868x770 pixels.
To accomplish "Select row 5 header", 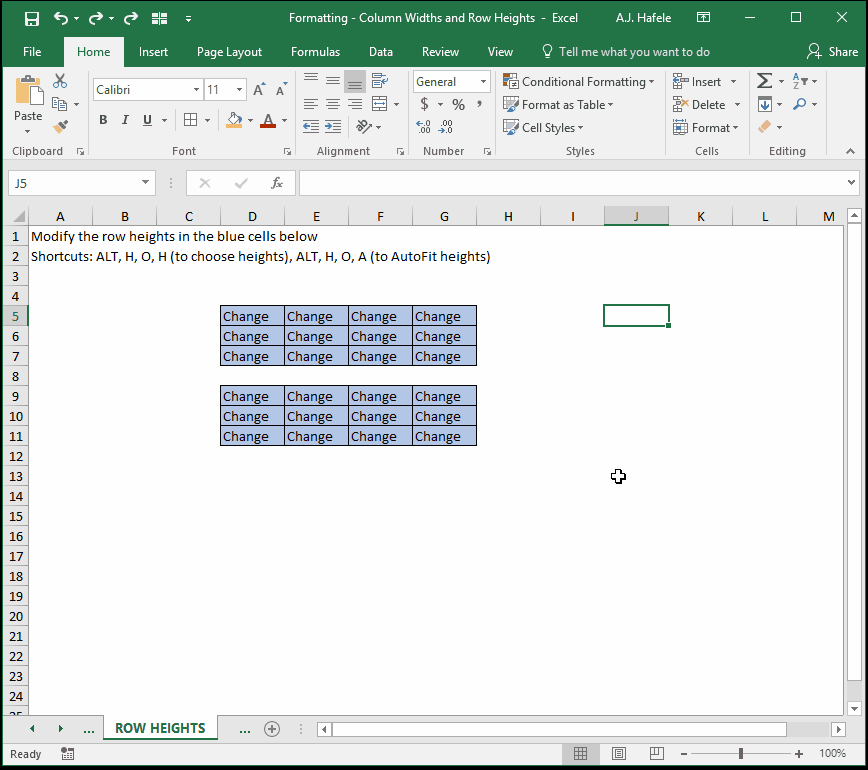I will [16, 316].
